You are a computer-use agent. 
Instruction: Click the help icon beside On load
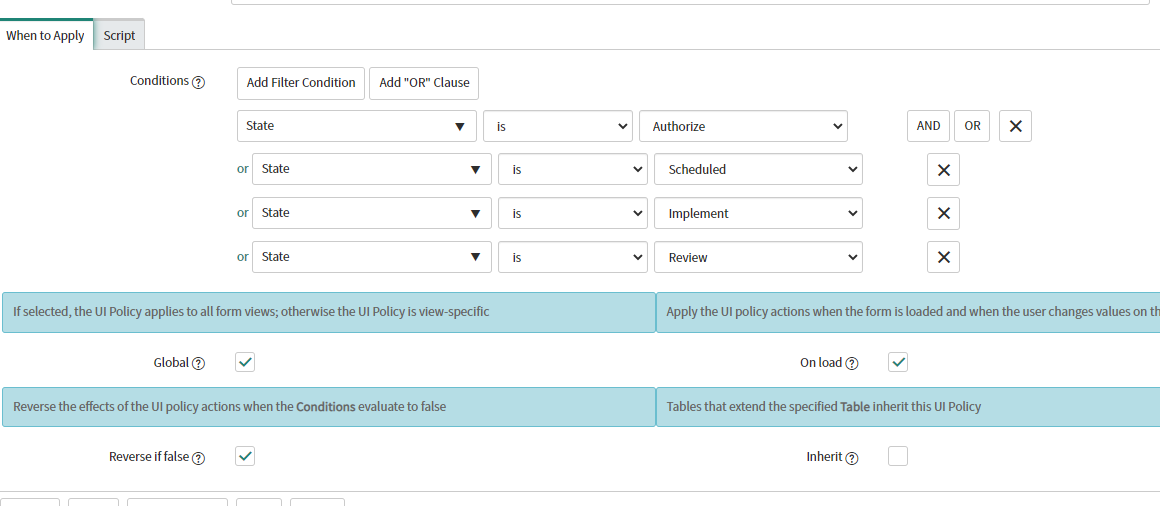click(x=852, y=363)
